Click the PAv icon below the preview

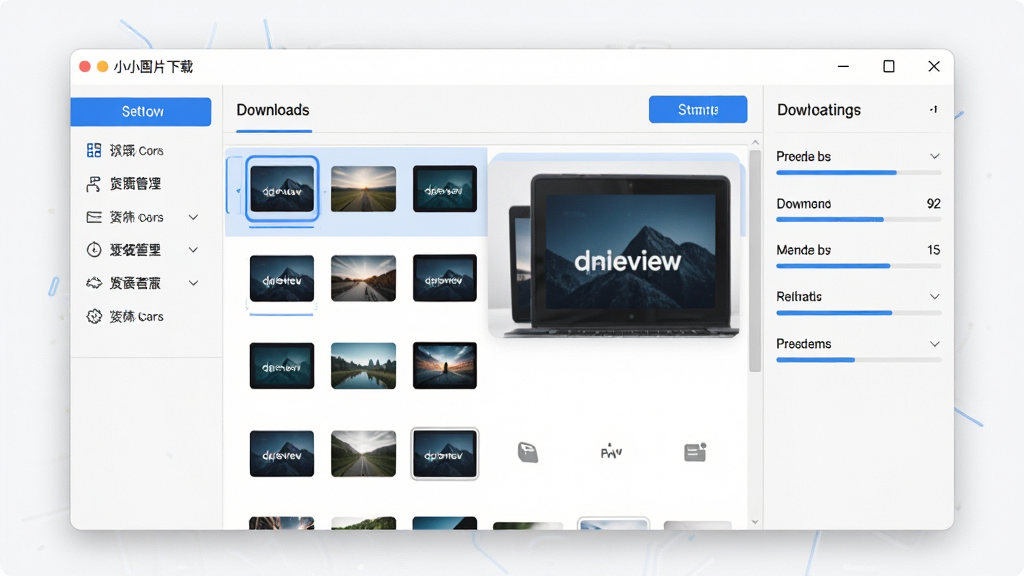point(611,451)
